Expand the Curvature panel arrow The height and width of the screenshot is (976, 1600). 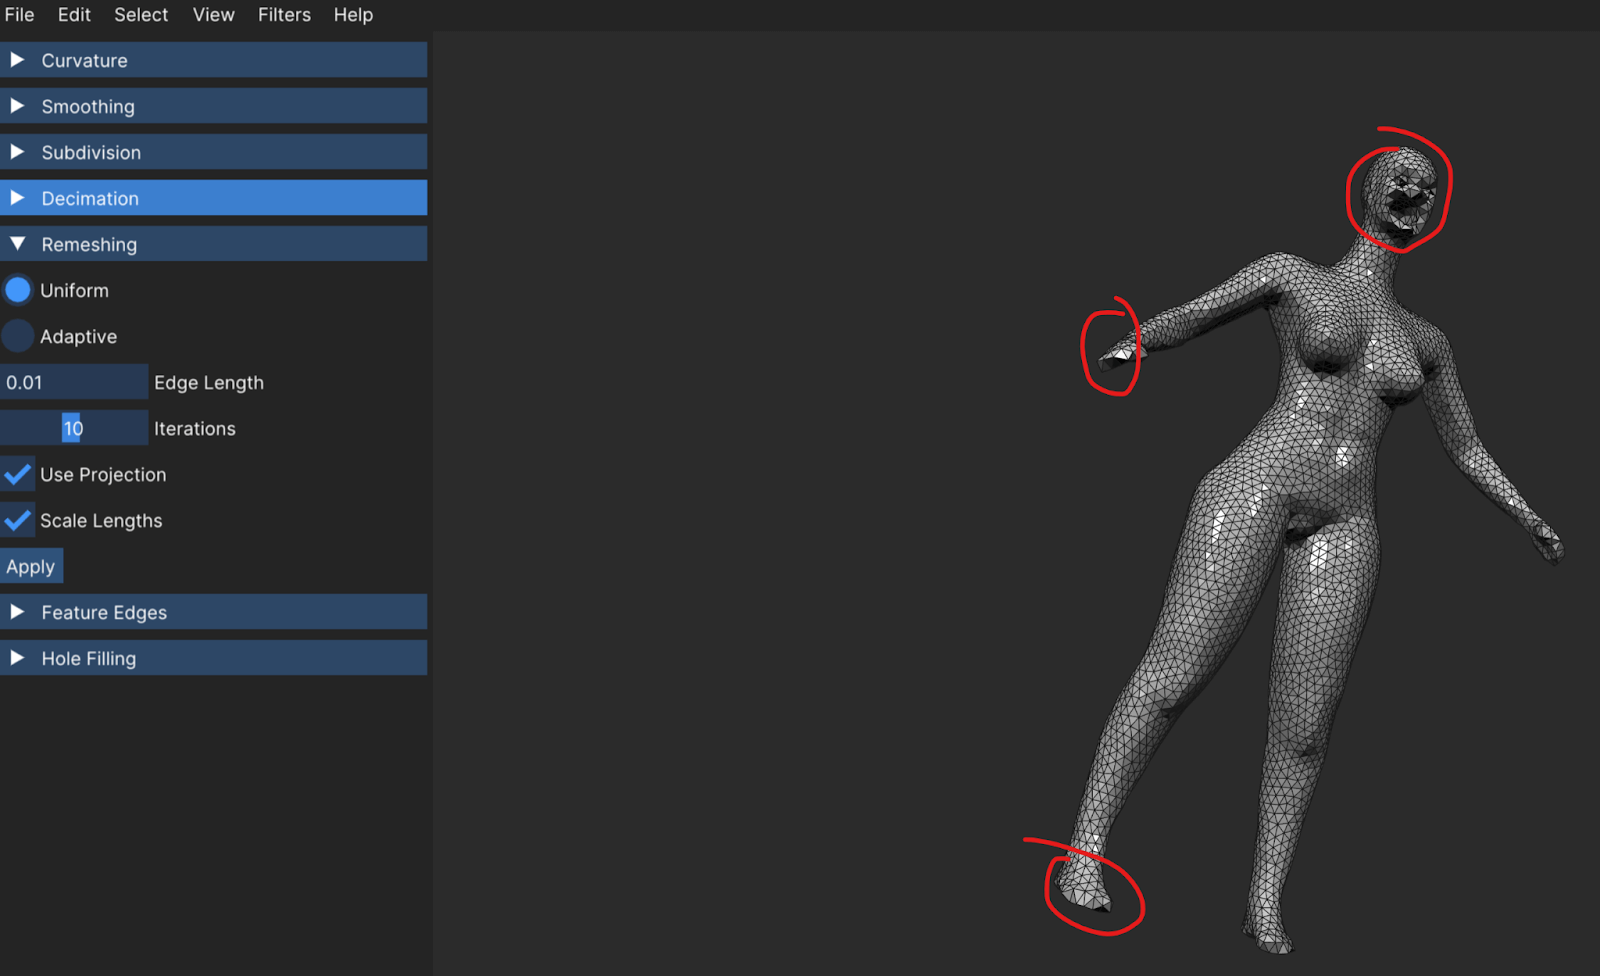(x=17, y=60)
